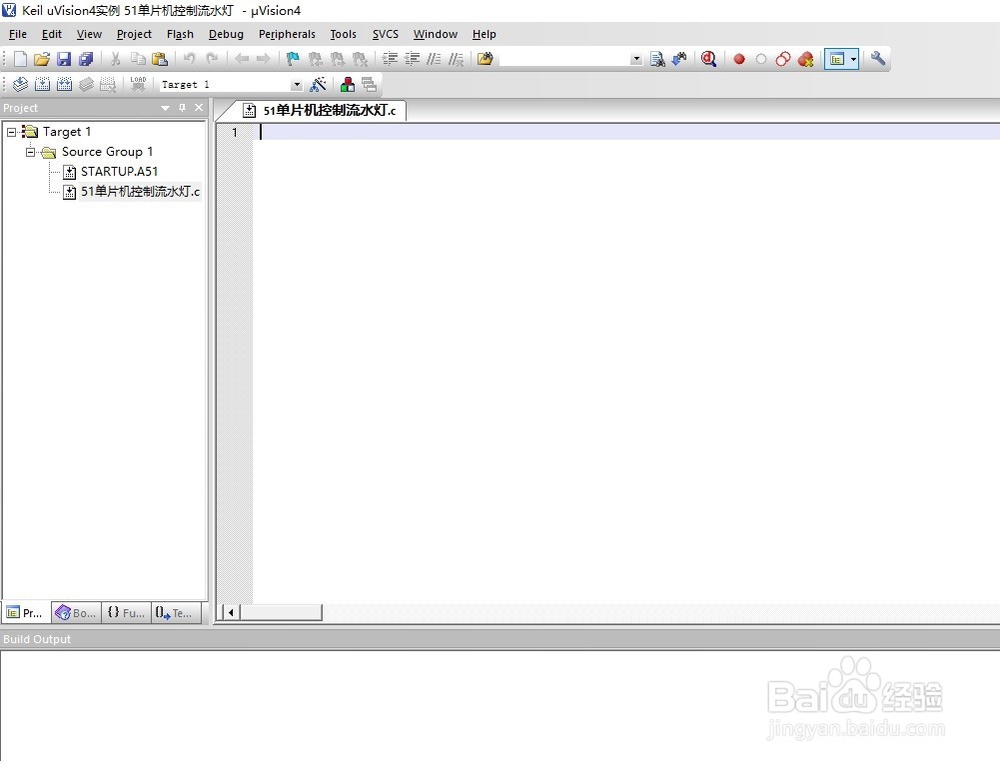The image size is (1000, 763).
Task: Open the View menu
Action: [x=89, y=34]
